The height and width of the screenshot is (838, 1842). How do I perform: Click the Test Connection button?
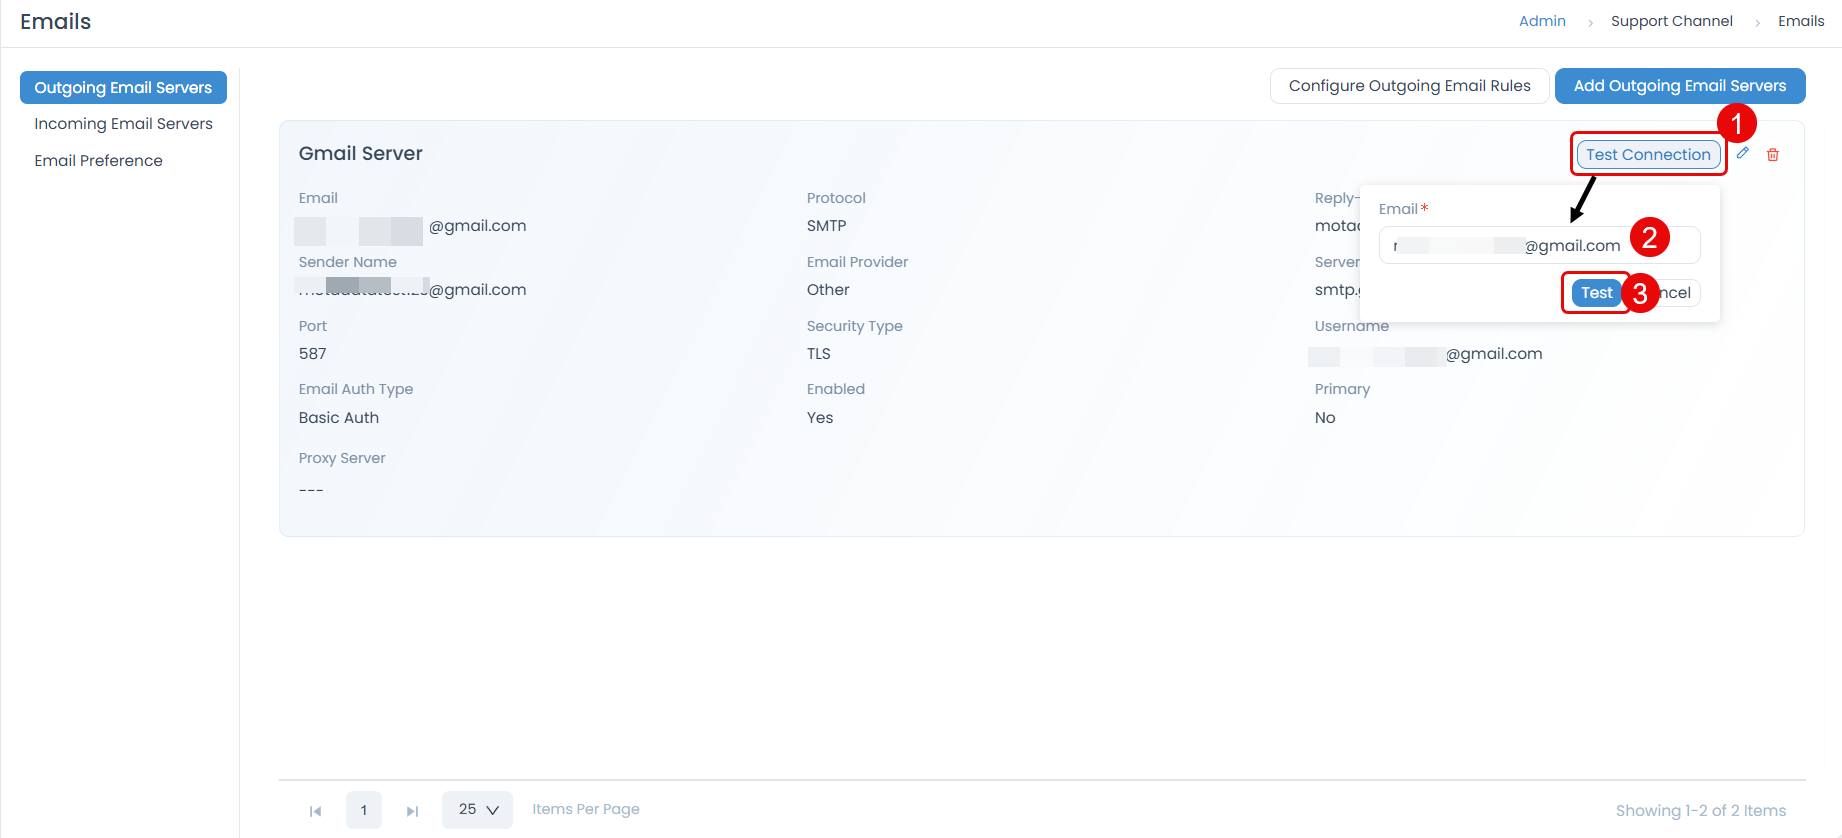1648,155
